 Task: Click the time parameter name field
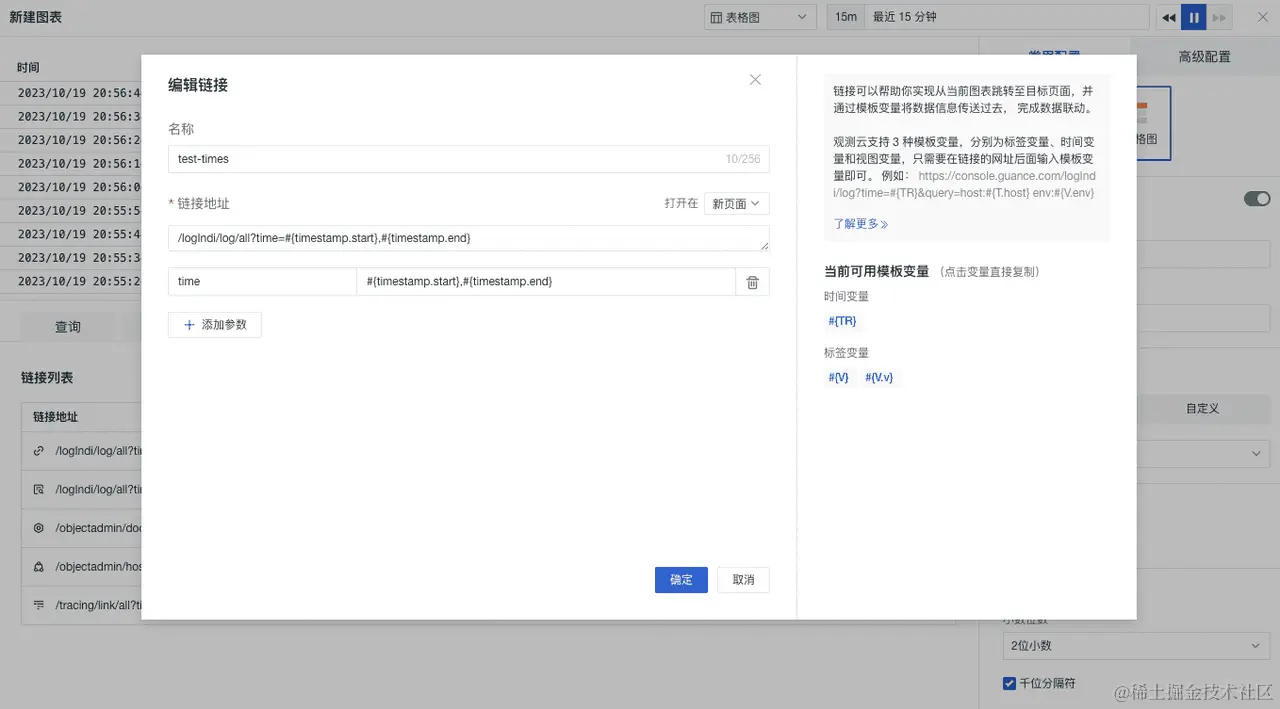[262, 282]
